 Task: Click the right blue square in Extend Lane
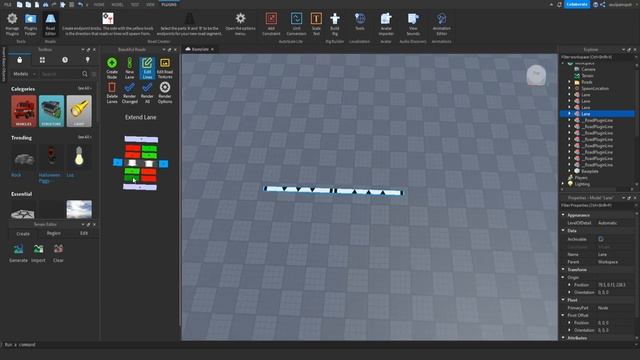(x=163, y=164)
